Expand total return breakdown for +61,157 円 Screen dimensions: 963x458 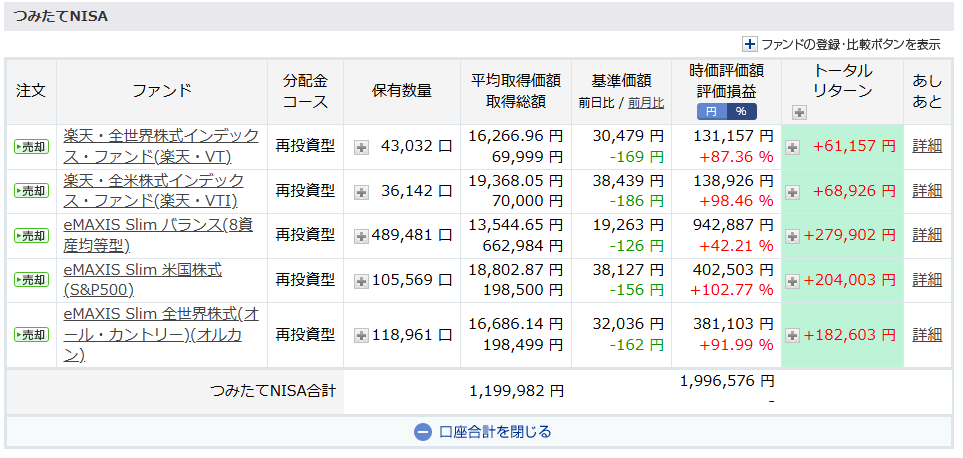(793, 147)
